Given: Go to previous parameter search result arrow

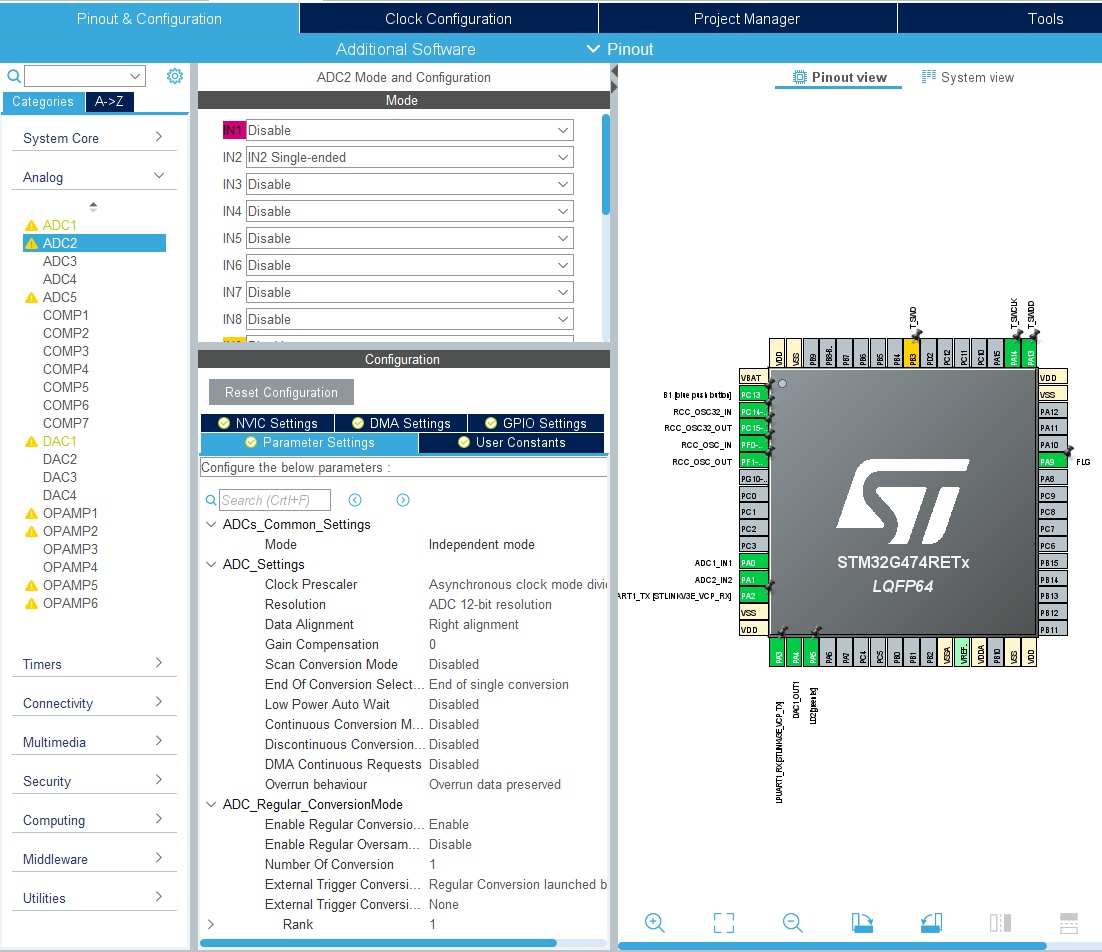Looking at the screenshot, I should (355, 500).
